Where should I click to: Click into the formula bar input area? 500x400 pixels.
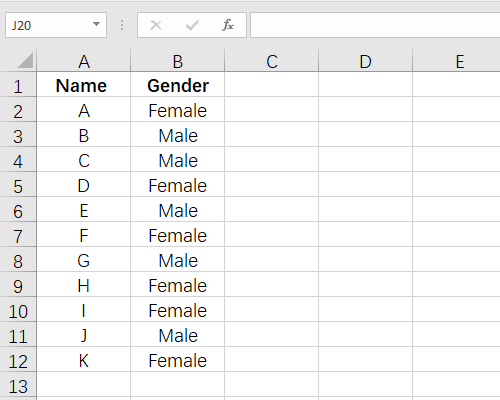click(375, 25)
